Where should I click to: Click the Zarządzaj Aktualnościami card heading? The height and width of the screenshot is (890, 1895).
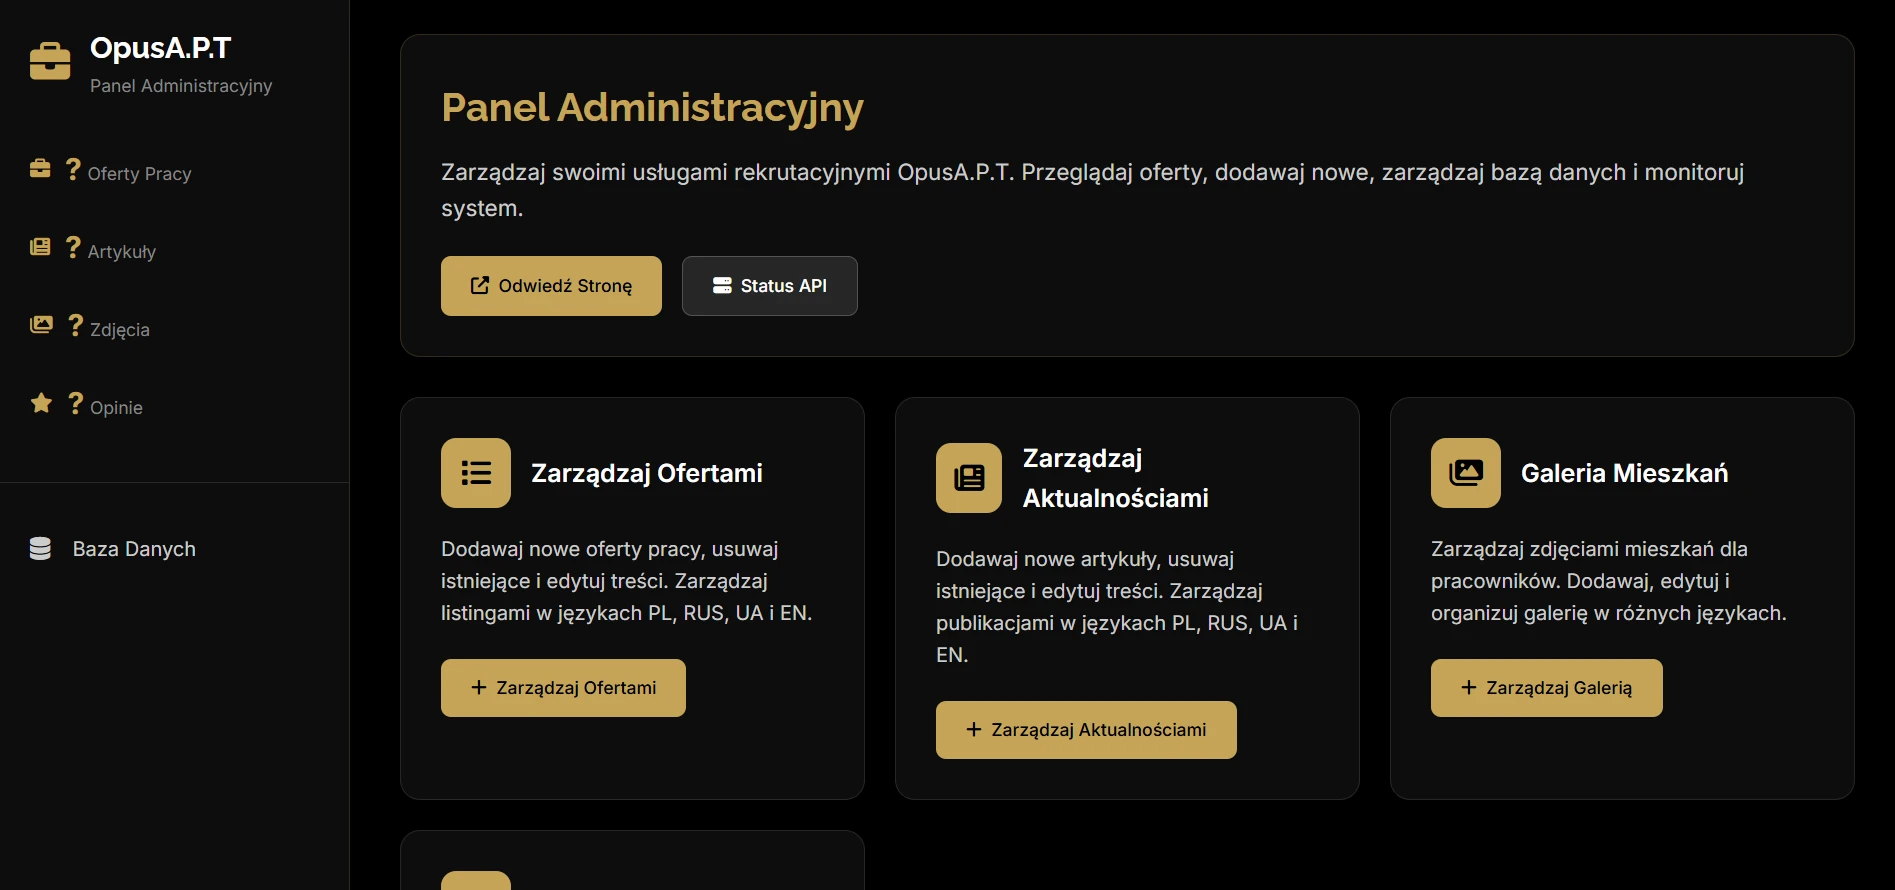point(1115,478)
